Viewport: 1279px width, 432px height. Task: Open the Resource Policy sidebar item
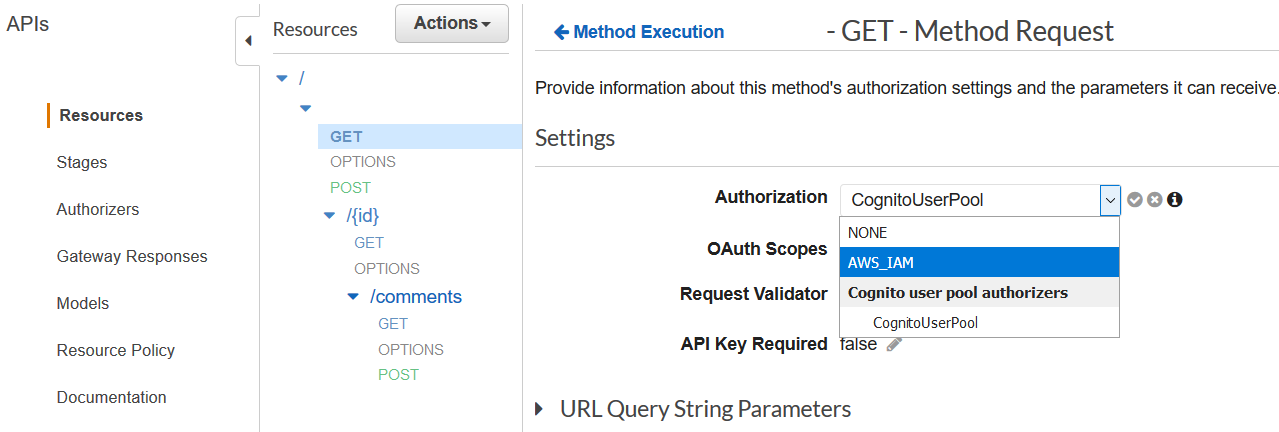click(116, 350)
